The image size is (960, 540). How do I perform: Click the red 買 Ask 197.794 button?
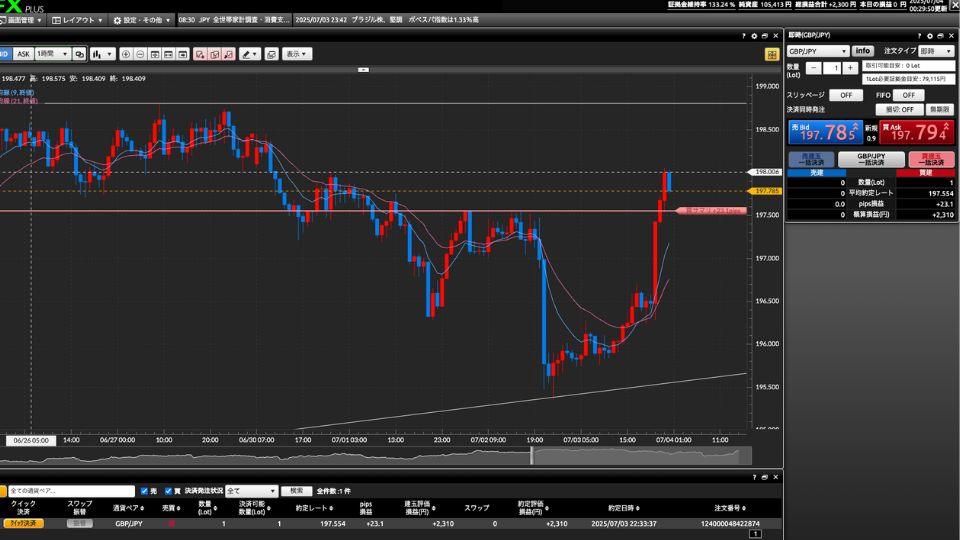click(917, 132)
